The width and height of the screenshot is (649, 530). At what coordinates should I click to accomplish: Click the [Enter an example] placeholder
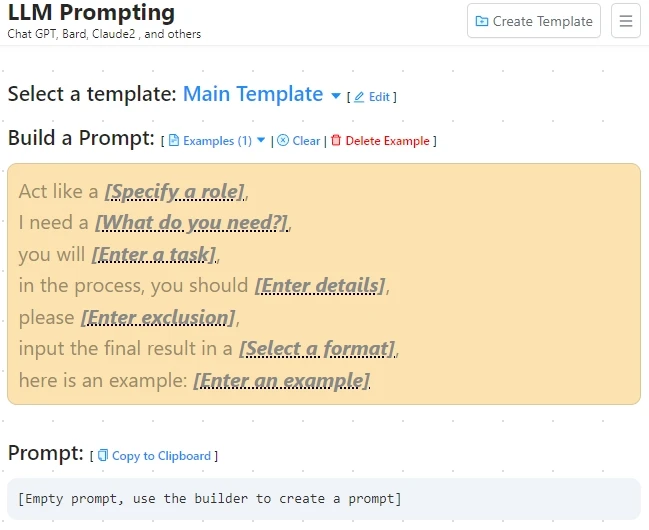coord(281,381)
